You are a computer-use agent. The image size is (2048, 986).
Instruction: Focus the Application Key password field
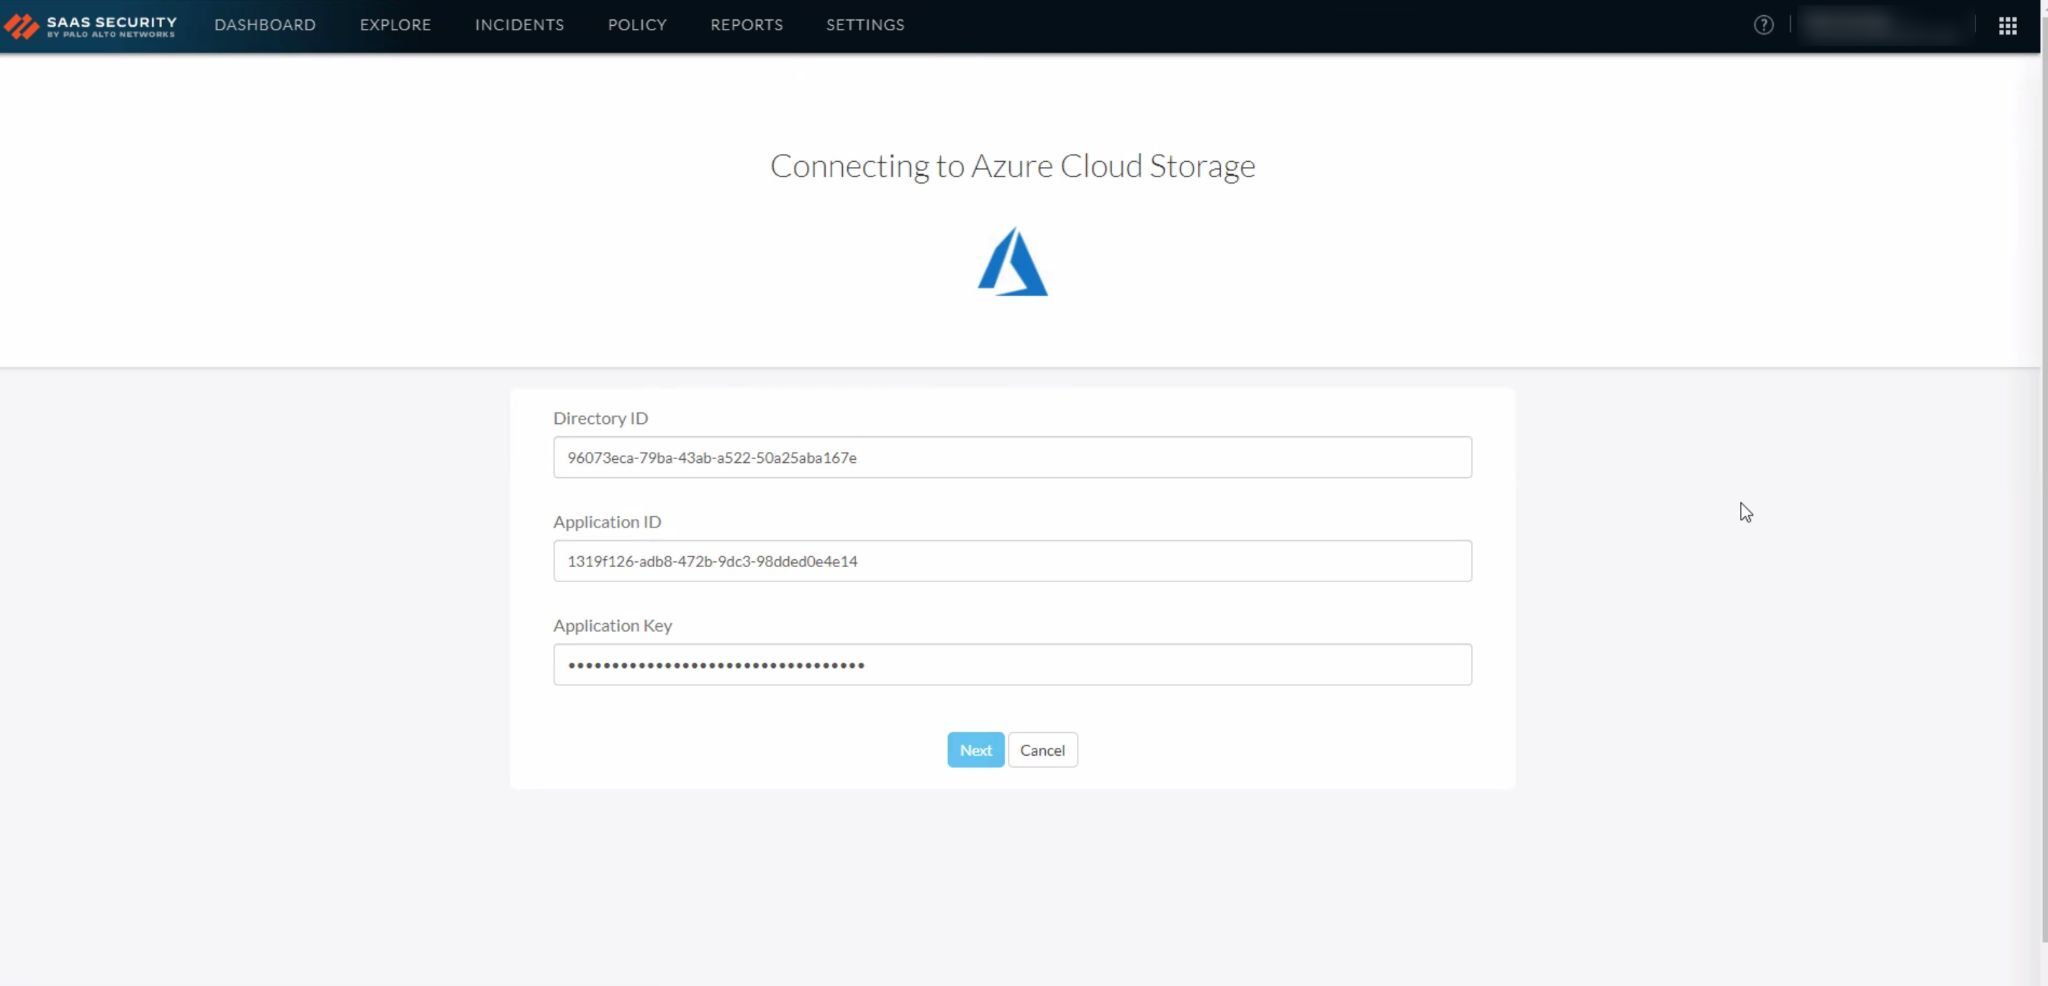coord(1012,665)
